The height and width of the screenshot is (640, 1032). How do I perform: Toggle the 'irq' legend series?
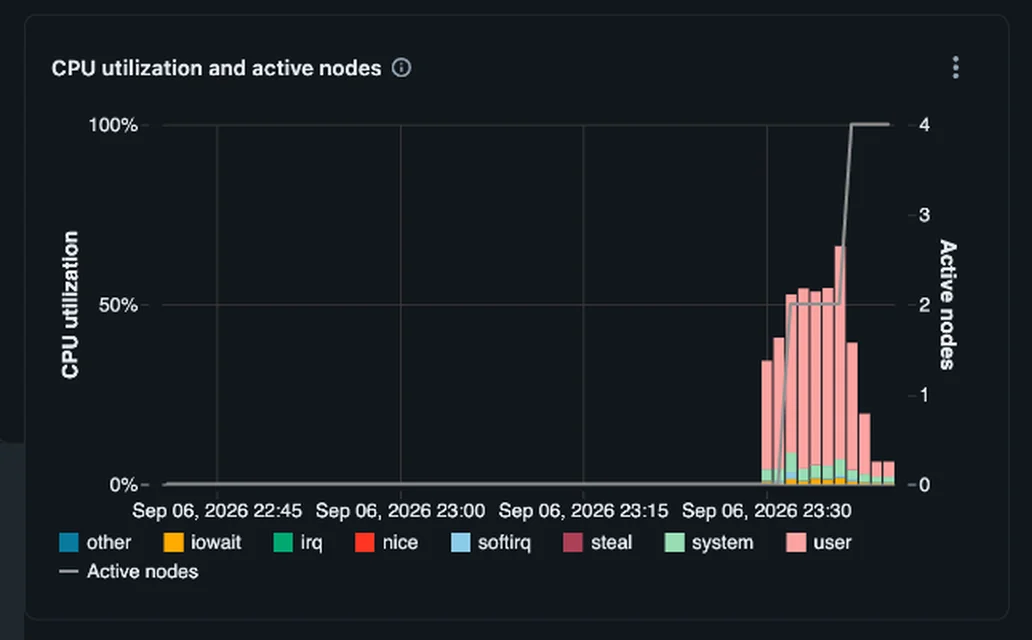point(298,543)
